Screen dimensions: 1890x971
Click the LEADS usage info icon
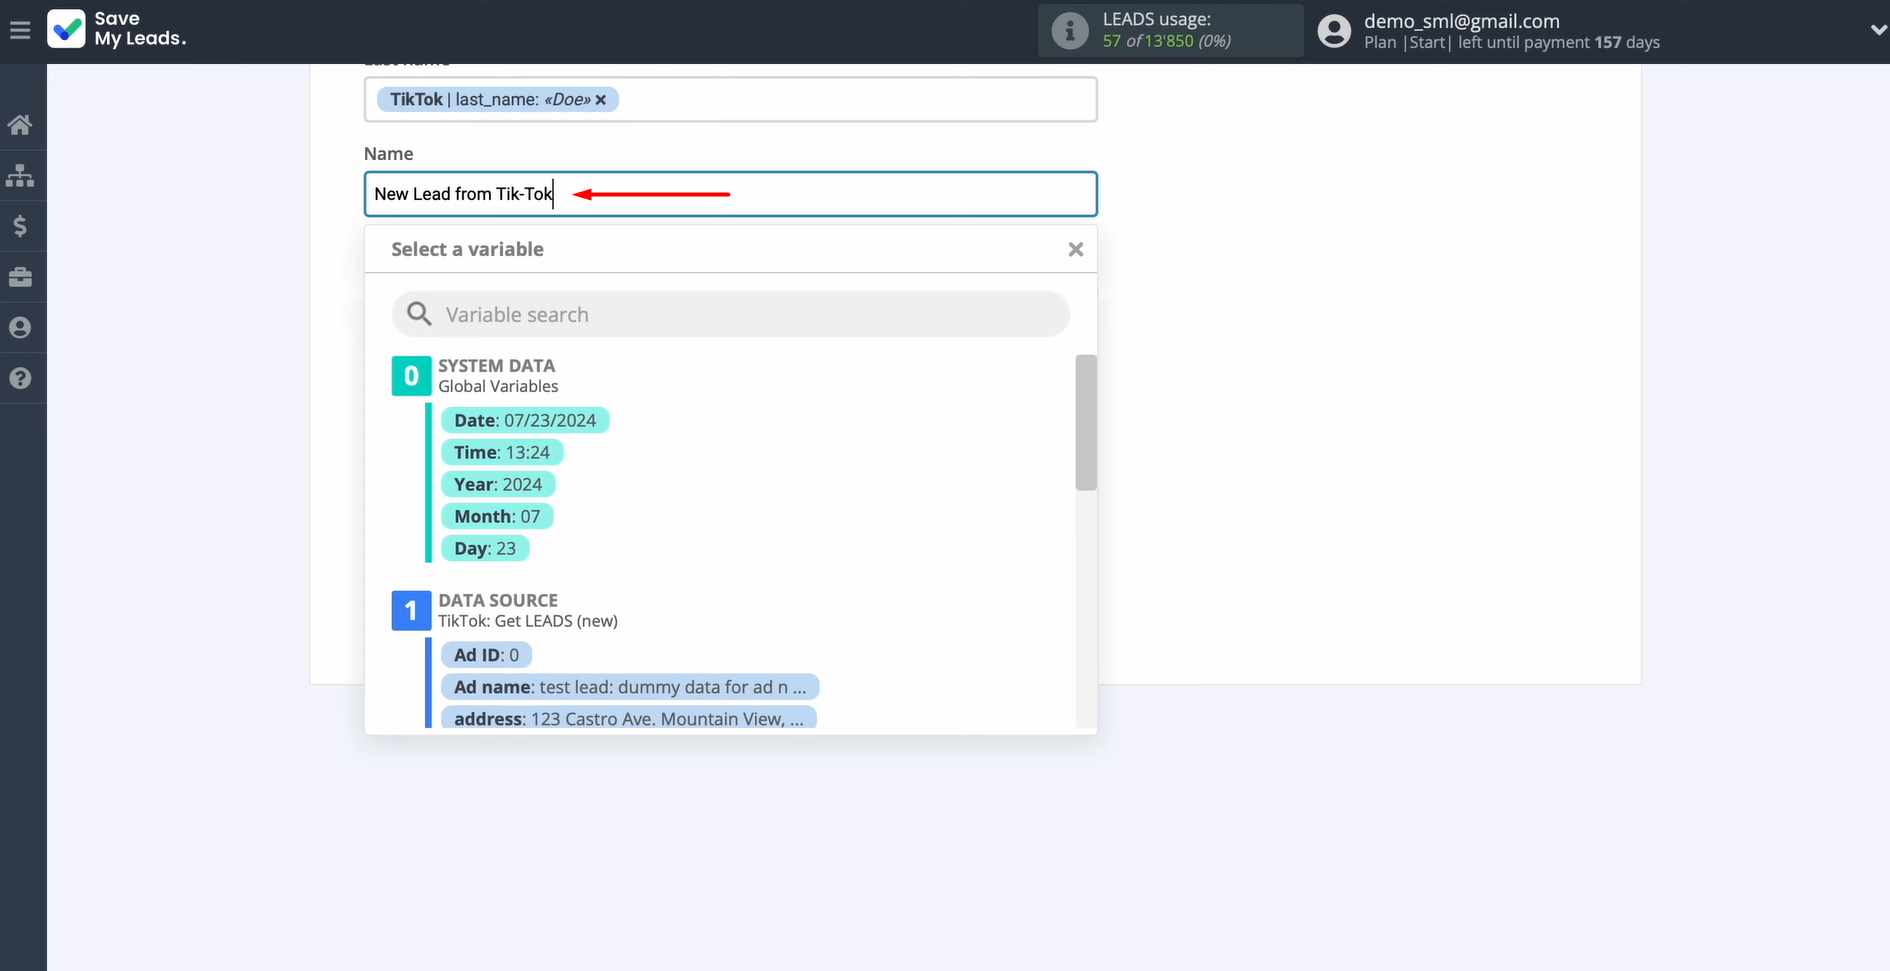1069,31
